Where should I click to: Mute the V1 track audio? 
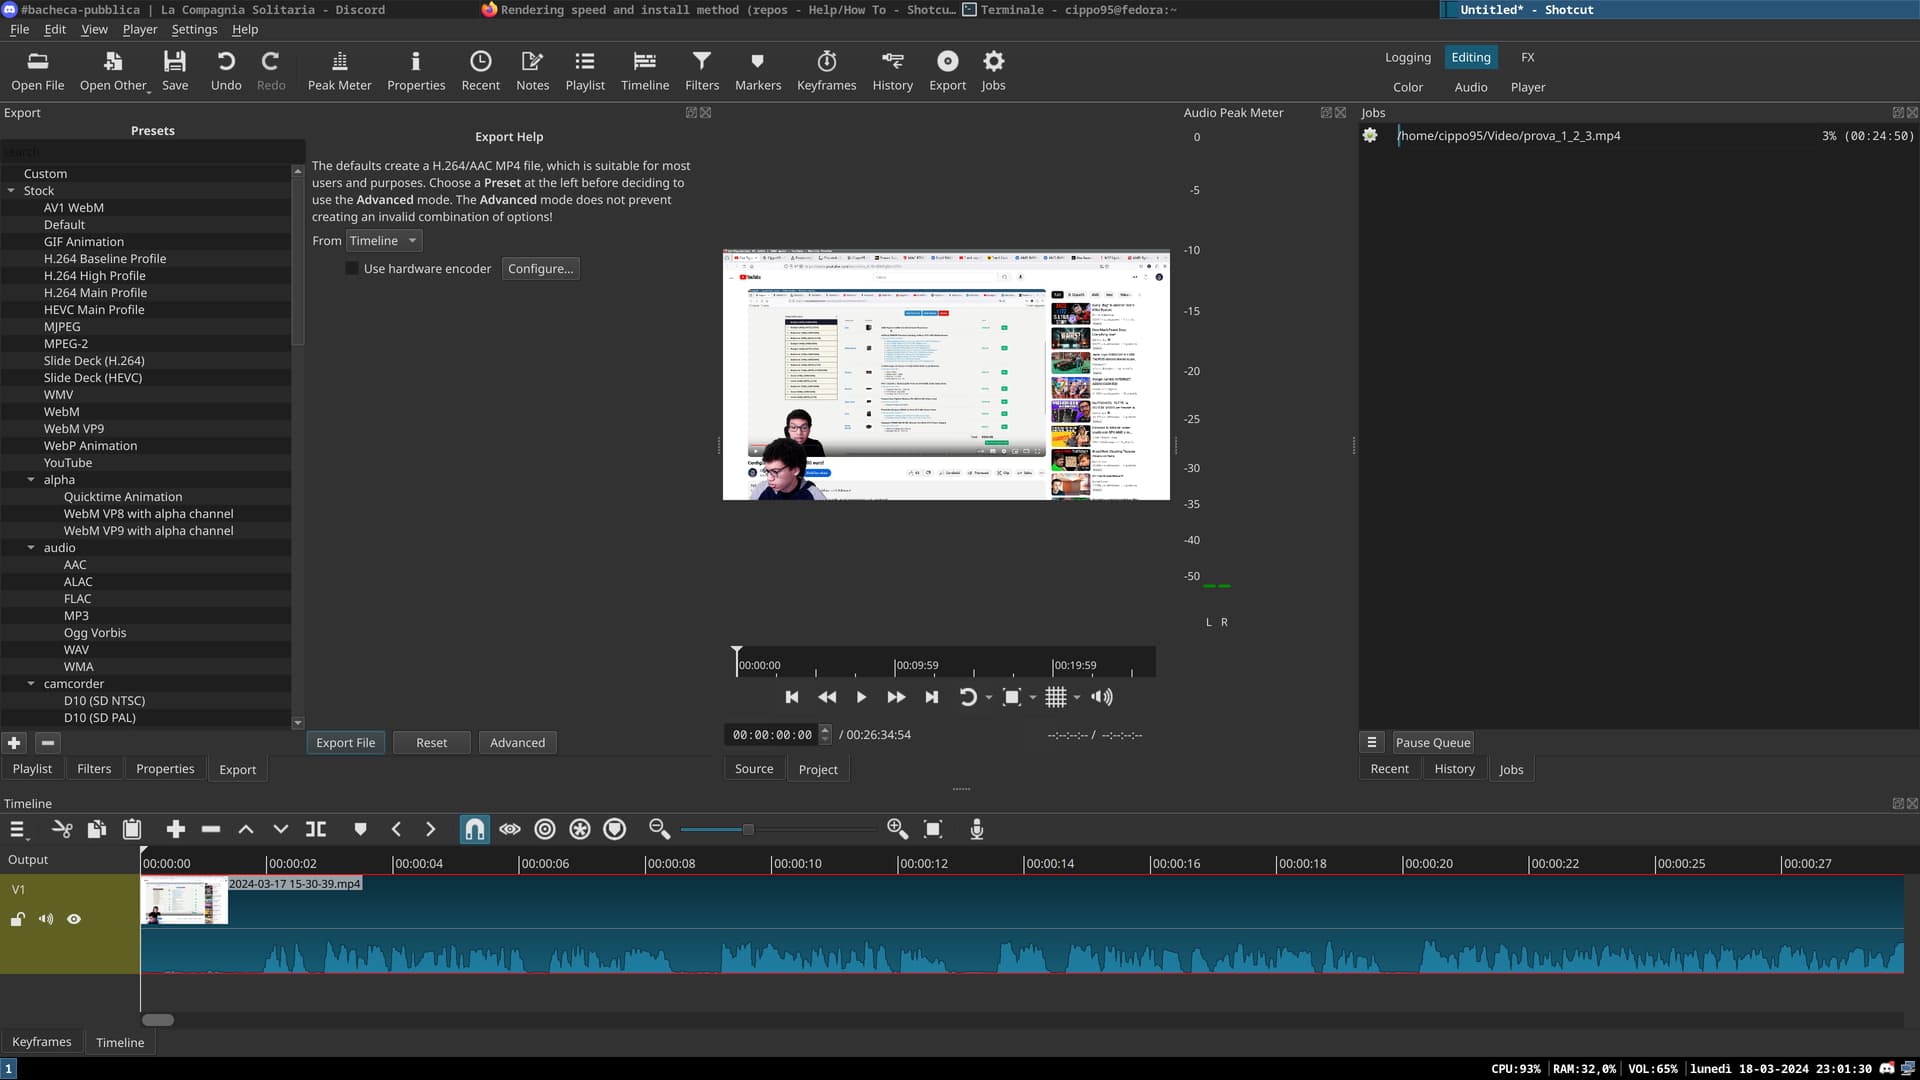(45, 918)
